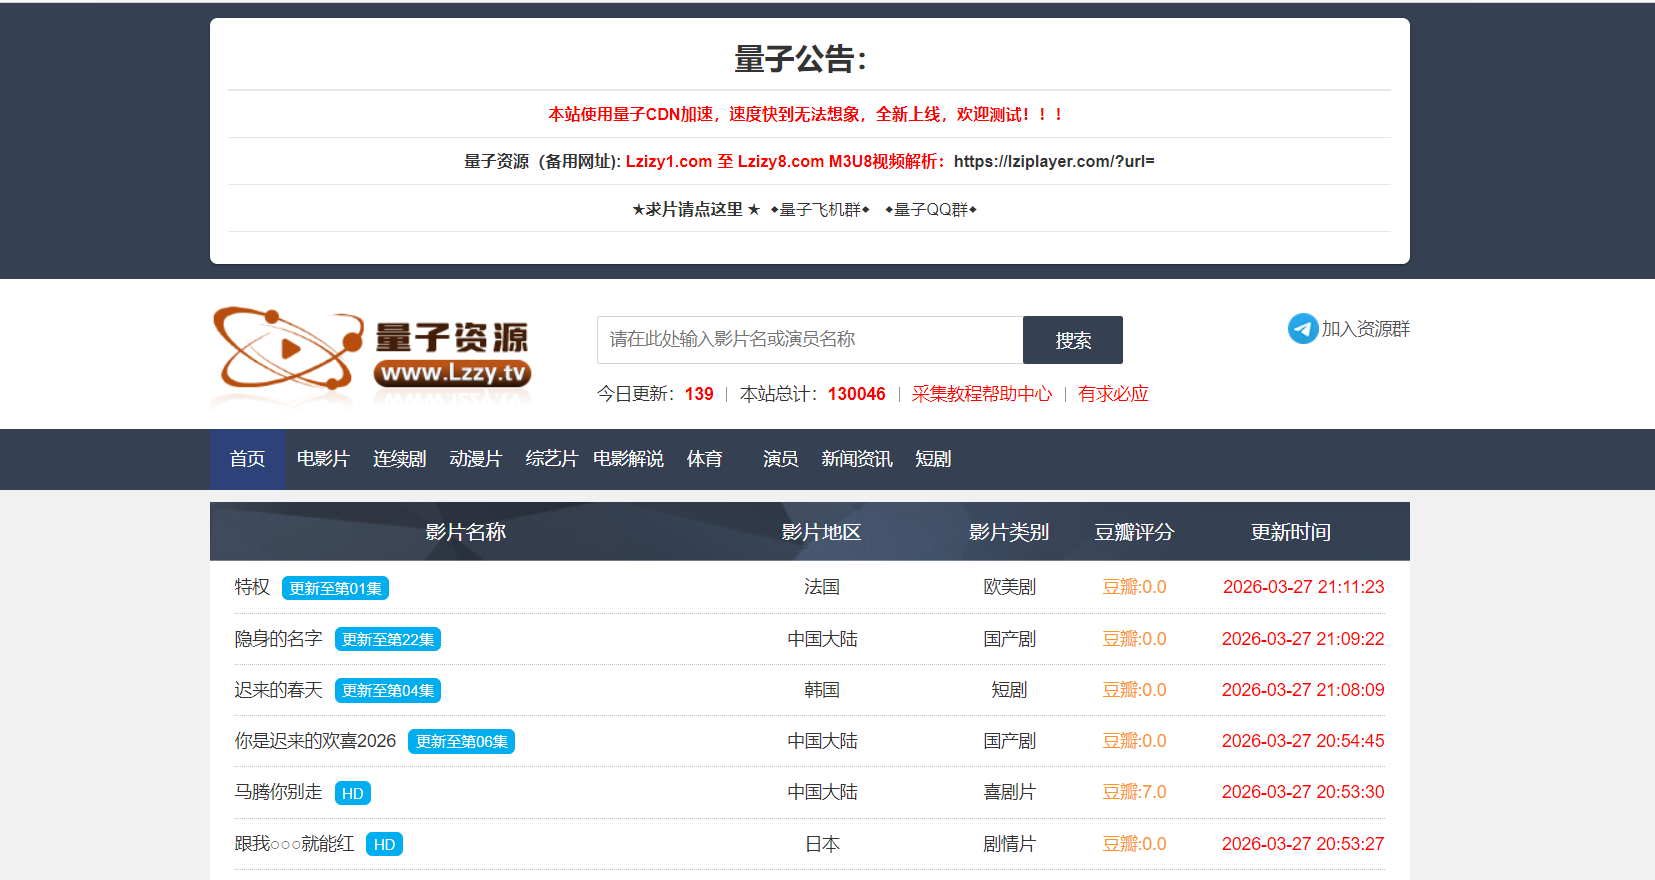The height and width of the screenshot is (880, 1655).
Task: Open the 隐身的名字 title entry
Action: coord(278,639)
